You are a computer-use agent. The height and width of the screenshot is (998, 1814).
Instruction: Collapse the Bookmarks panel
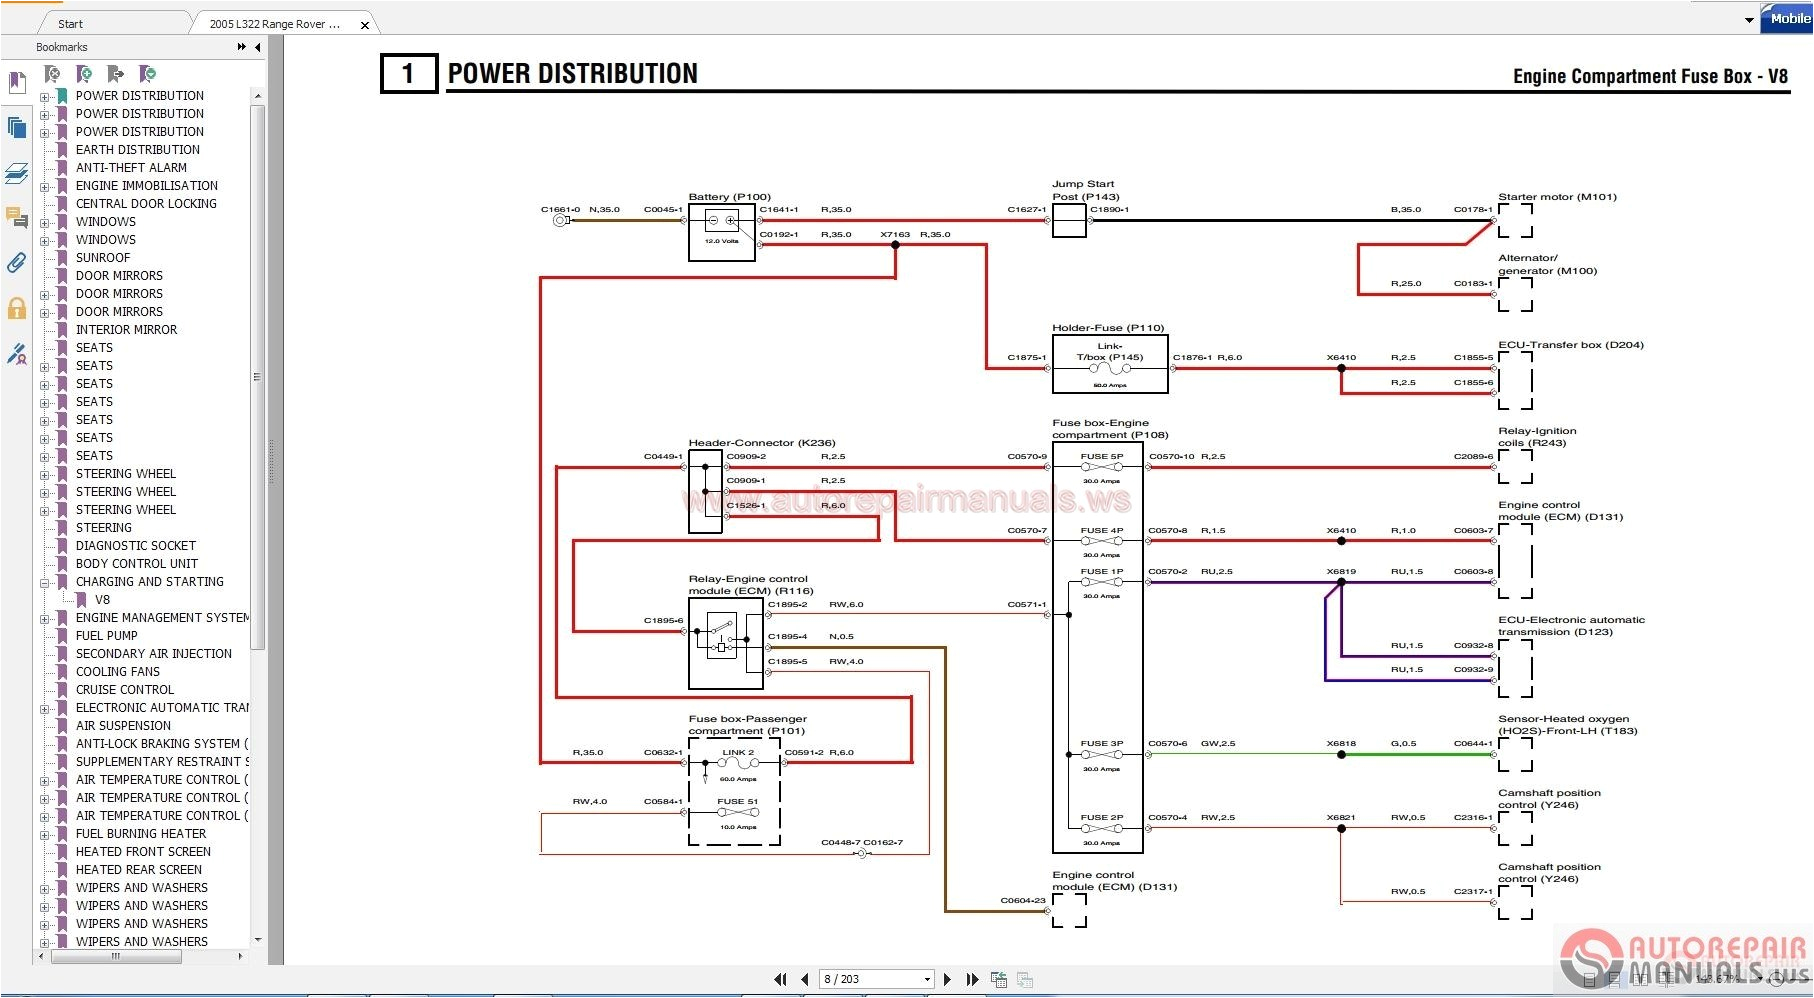click(x=256, y=47)
